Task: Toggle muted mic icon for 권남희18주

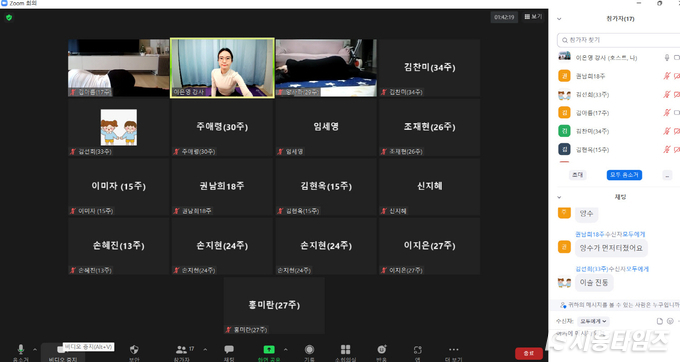Action: (x=667, y=76)
